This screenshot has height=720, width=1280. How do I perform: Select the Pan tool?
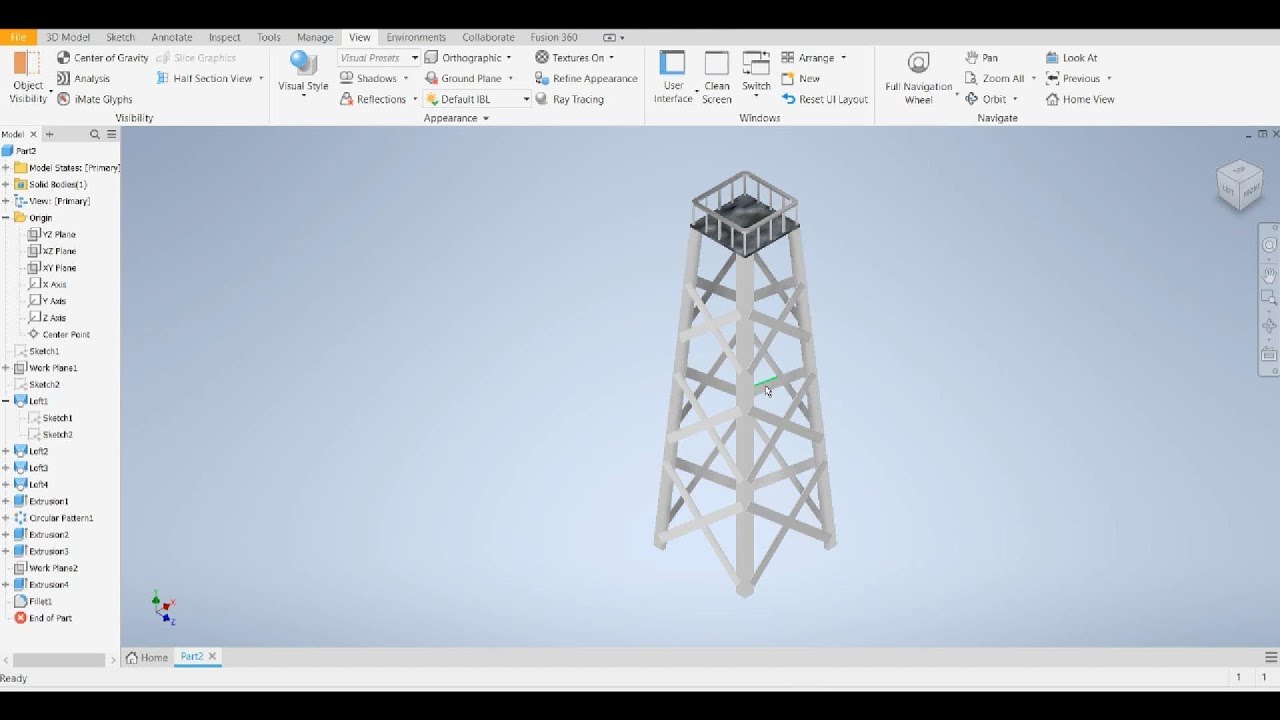point(981,58)
